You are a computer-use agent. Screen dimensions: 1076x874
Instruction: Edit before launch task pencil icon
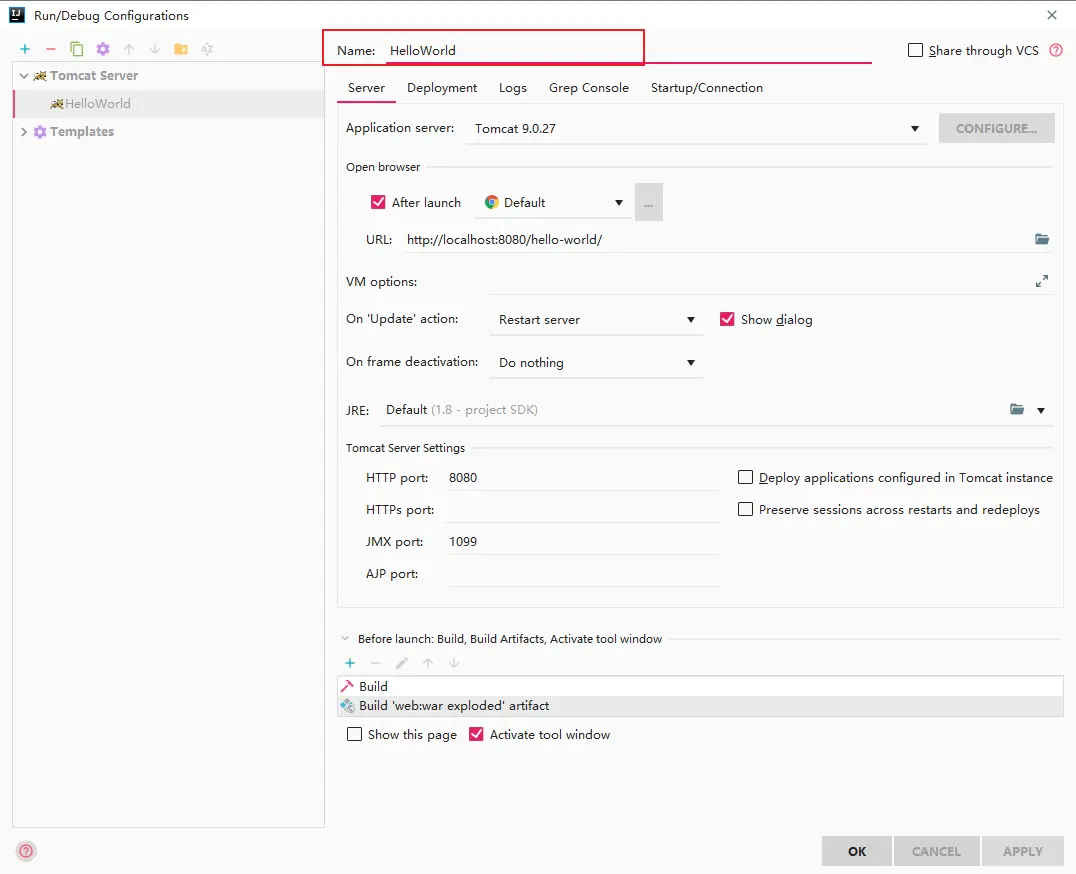402,663
